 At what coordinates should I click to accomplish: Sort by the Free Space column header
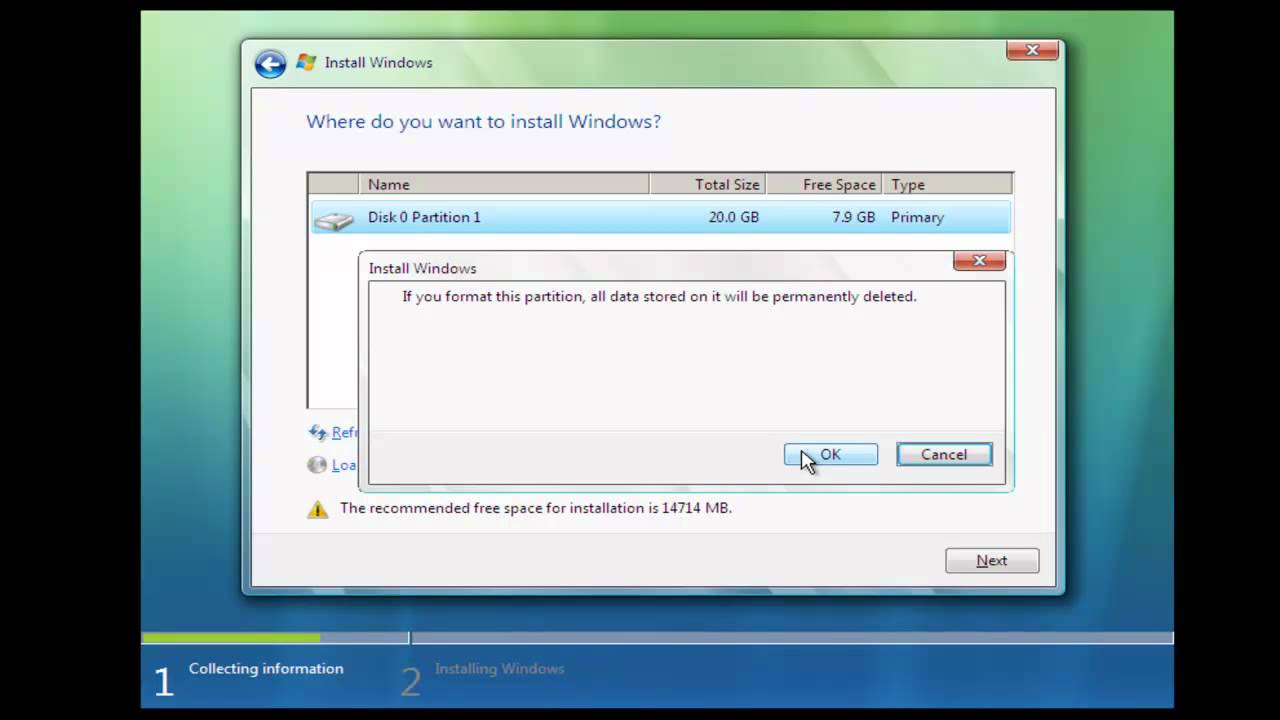(x=823, y=184)
